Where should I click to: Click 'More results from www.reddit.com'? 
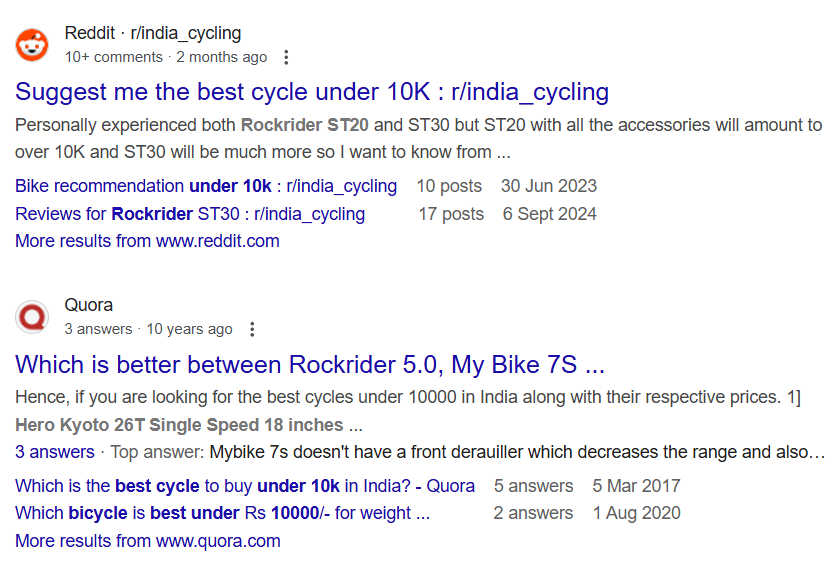pos(147,241)
